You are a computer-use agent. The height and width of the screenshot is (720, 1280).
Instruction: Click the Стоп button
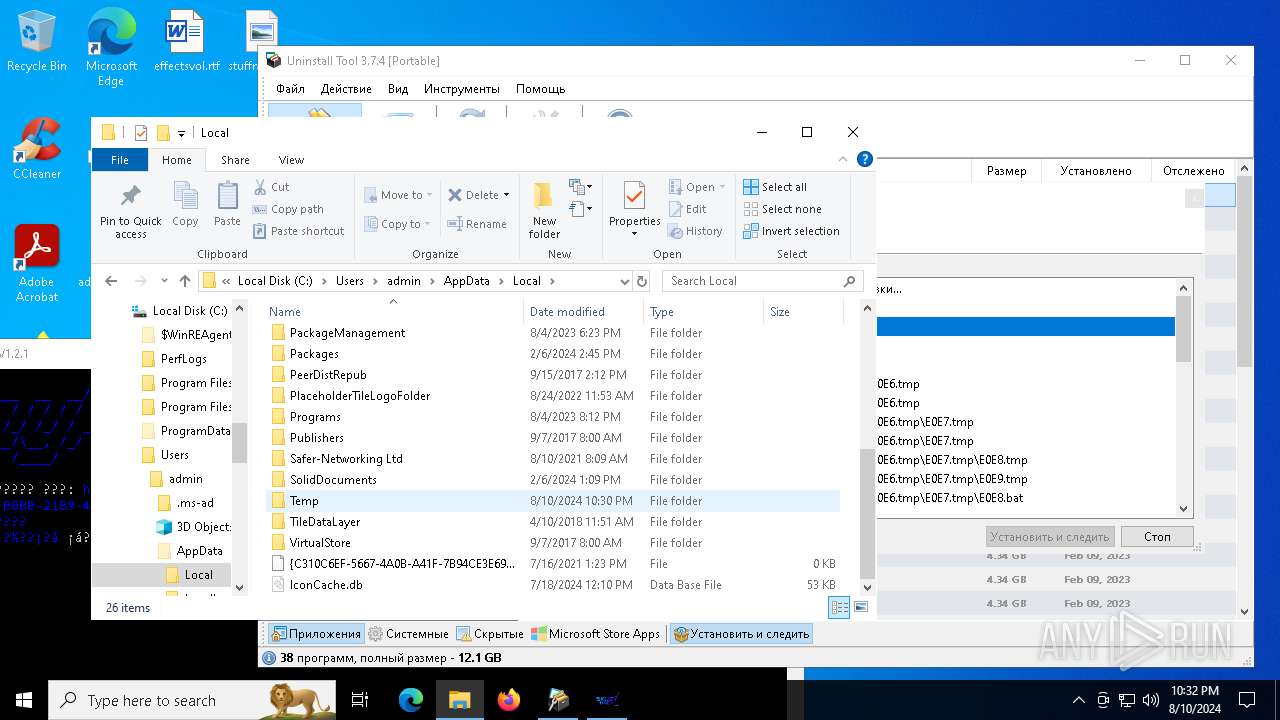[x=1157, y=537]
